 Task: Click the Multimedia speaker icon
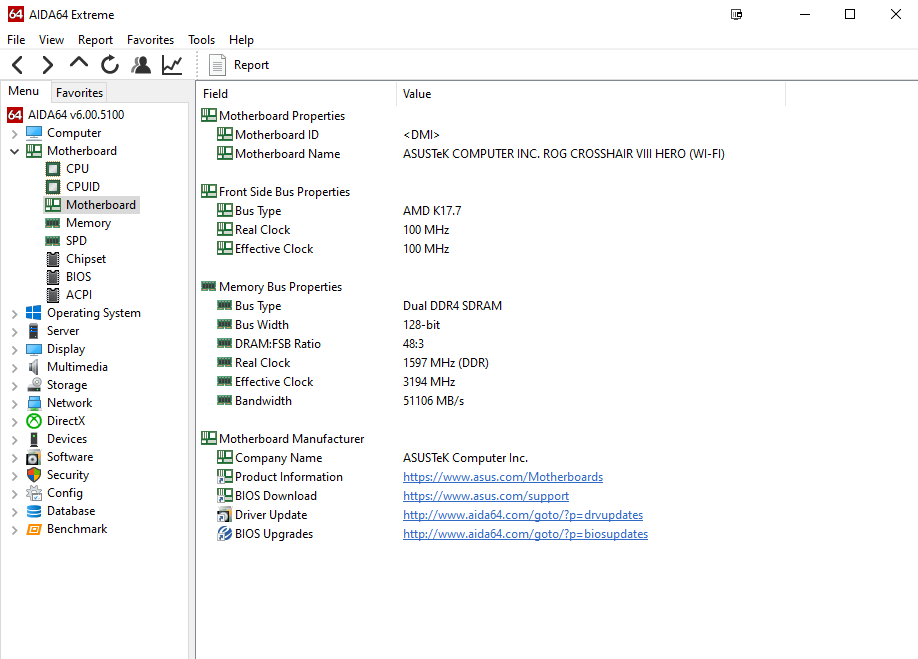[x=33, y=367]
